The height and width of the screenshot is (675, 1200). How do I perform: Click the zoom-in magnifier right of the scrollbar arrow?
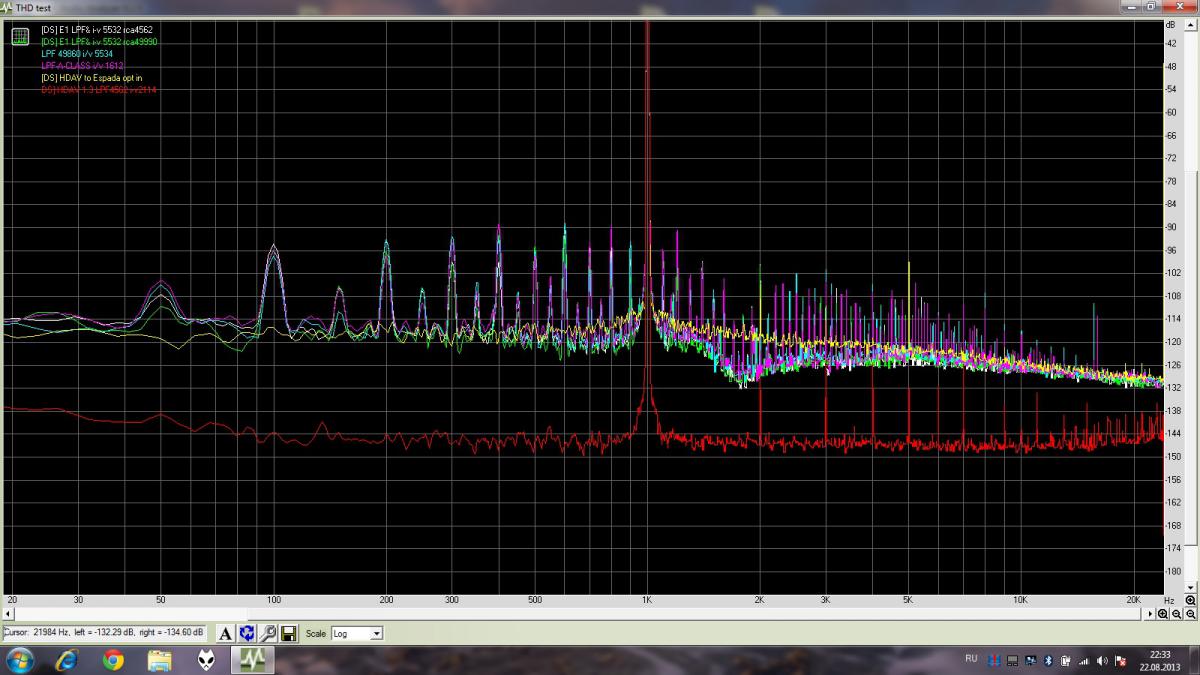pos(1163,614)
